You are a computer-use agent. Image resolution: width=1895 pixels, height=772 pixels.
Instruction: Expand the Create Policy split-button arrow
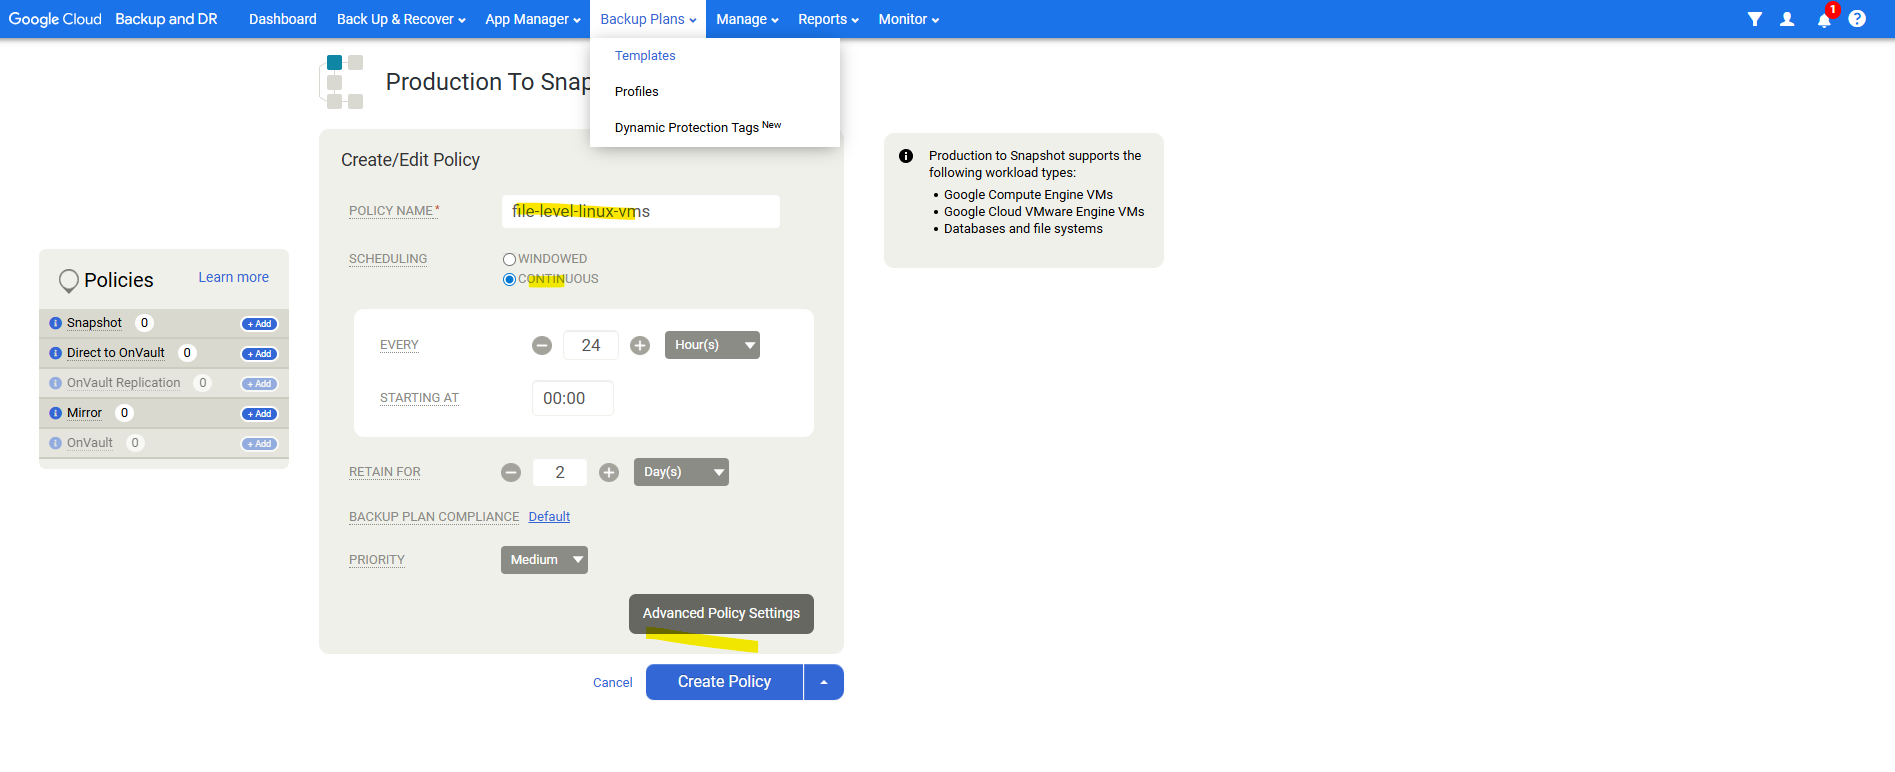tap(824, 682)
